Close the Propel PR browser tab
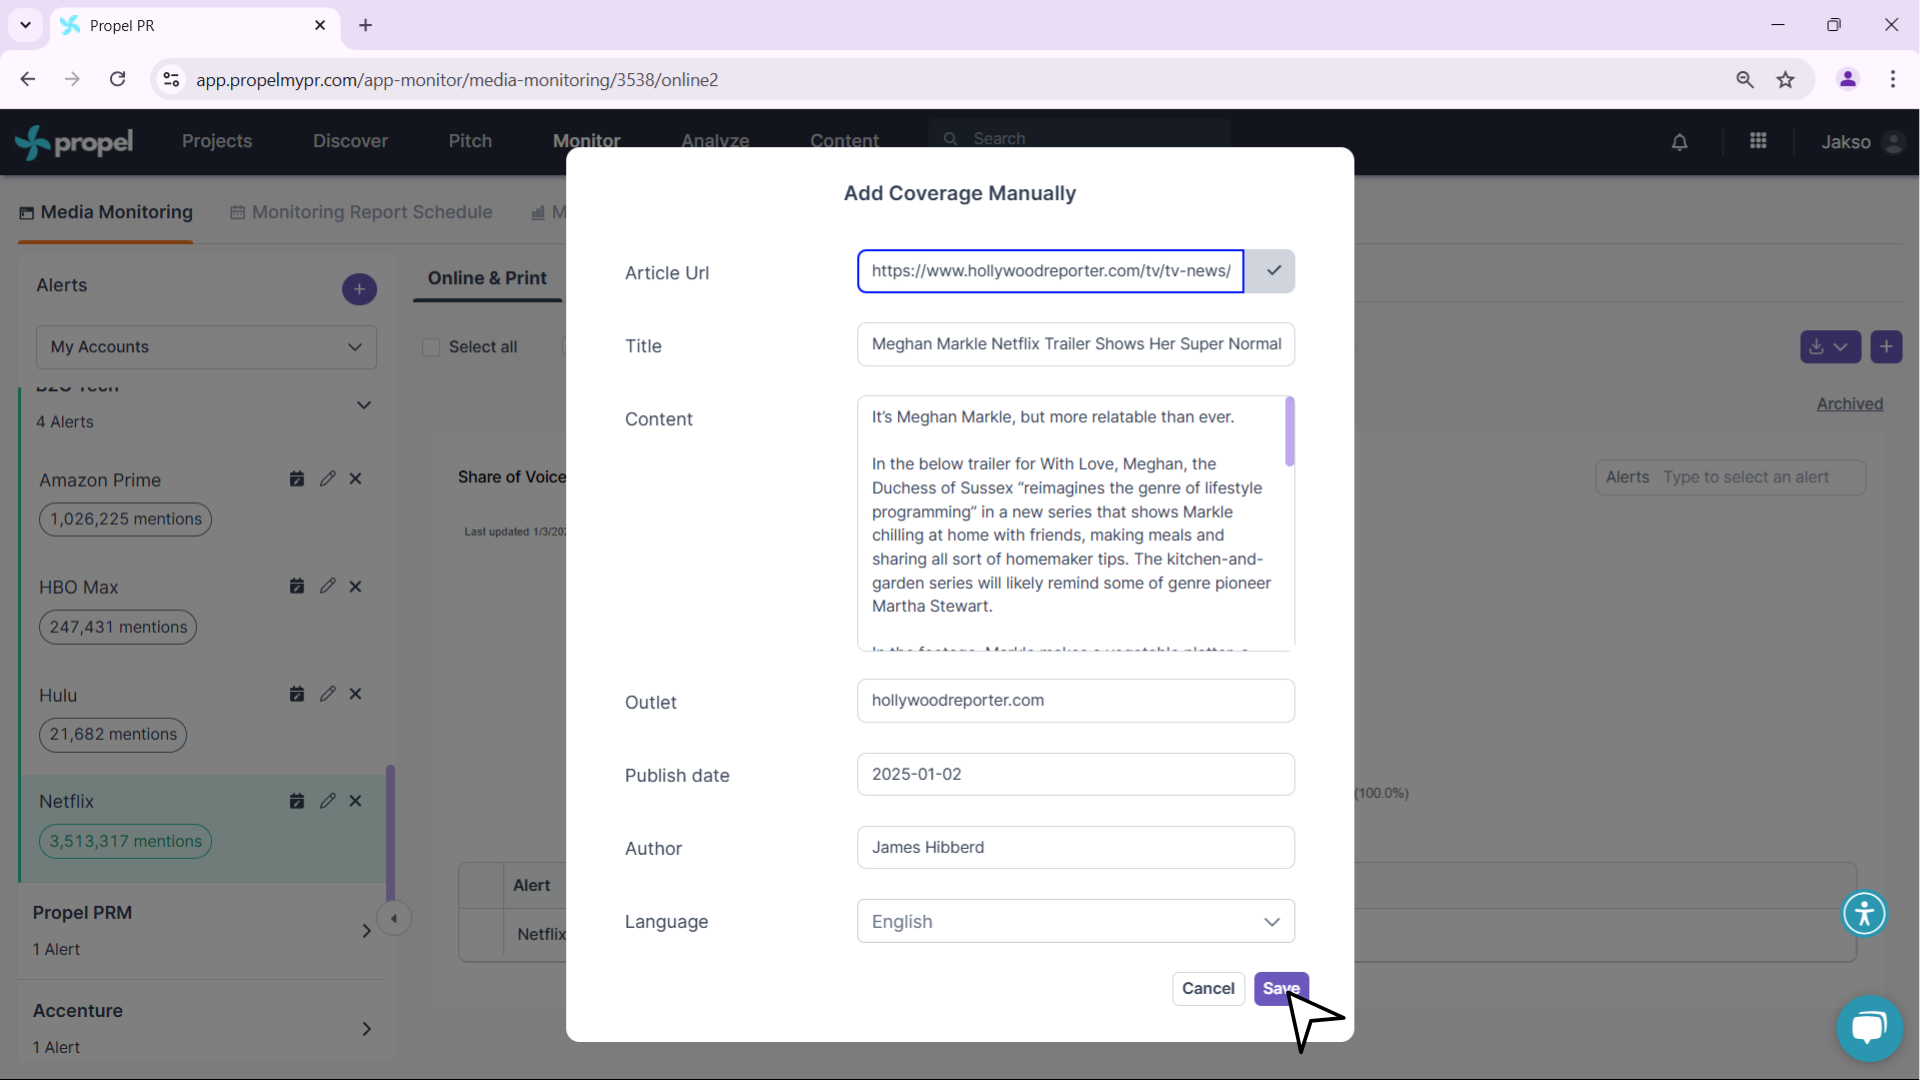Image resolution: width=1920 pixels, height=1080 pixels. click(320, 25)
